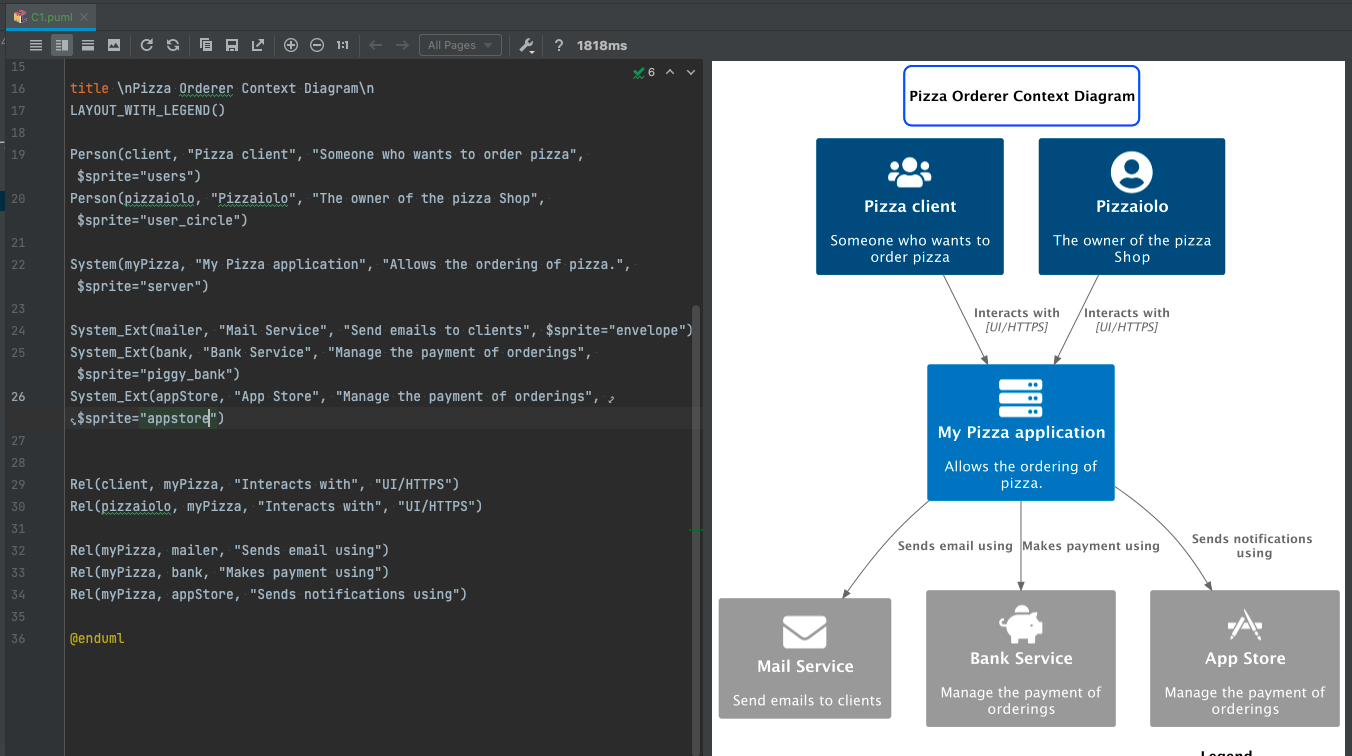The width and height of the screenshot is (1352, 756).
Task: Open PlantUML settings with the wrench icon
Action: 526,45
